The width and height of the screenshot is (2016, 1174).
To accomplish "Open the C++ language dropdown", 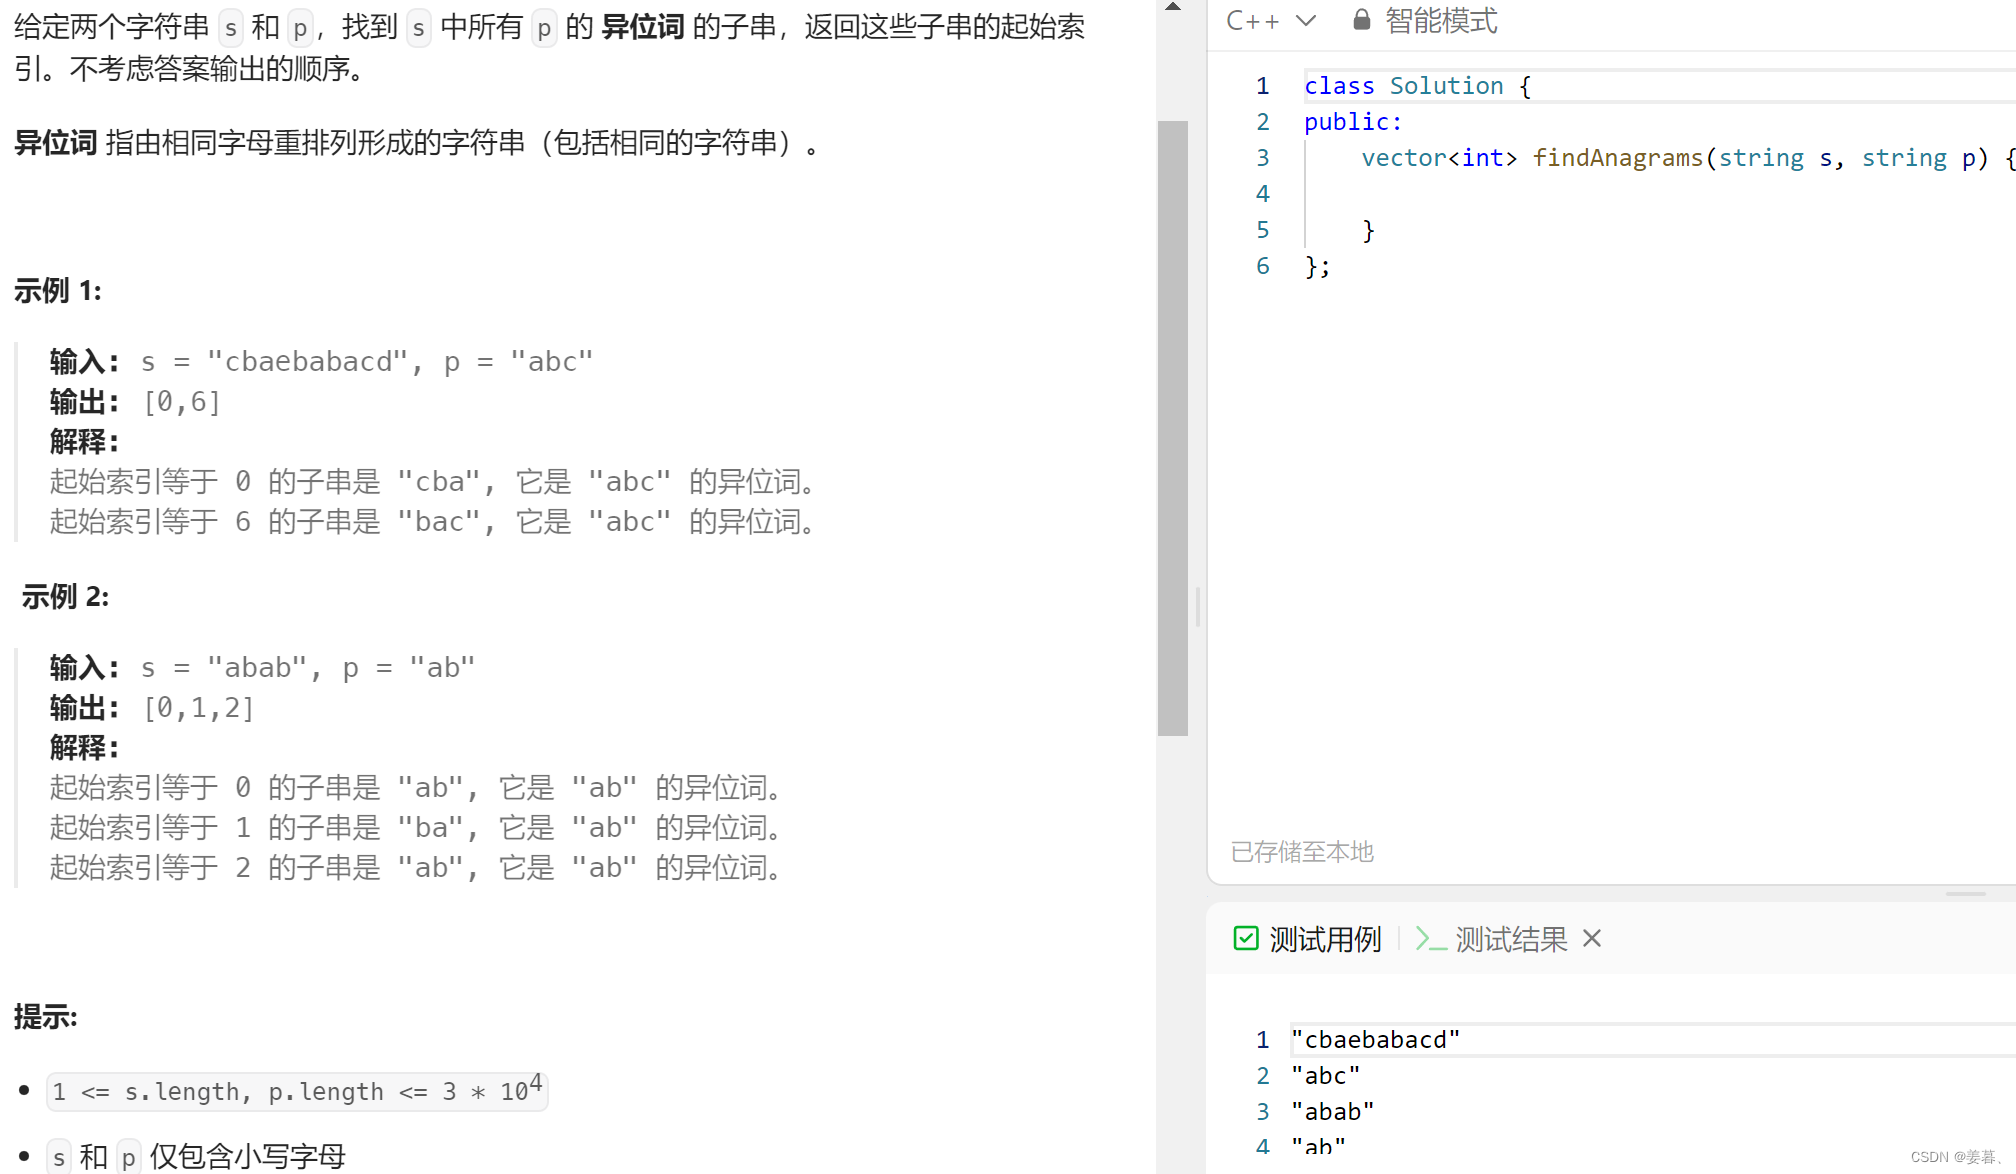I will point(1252,20).
